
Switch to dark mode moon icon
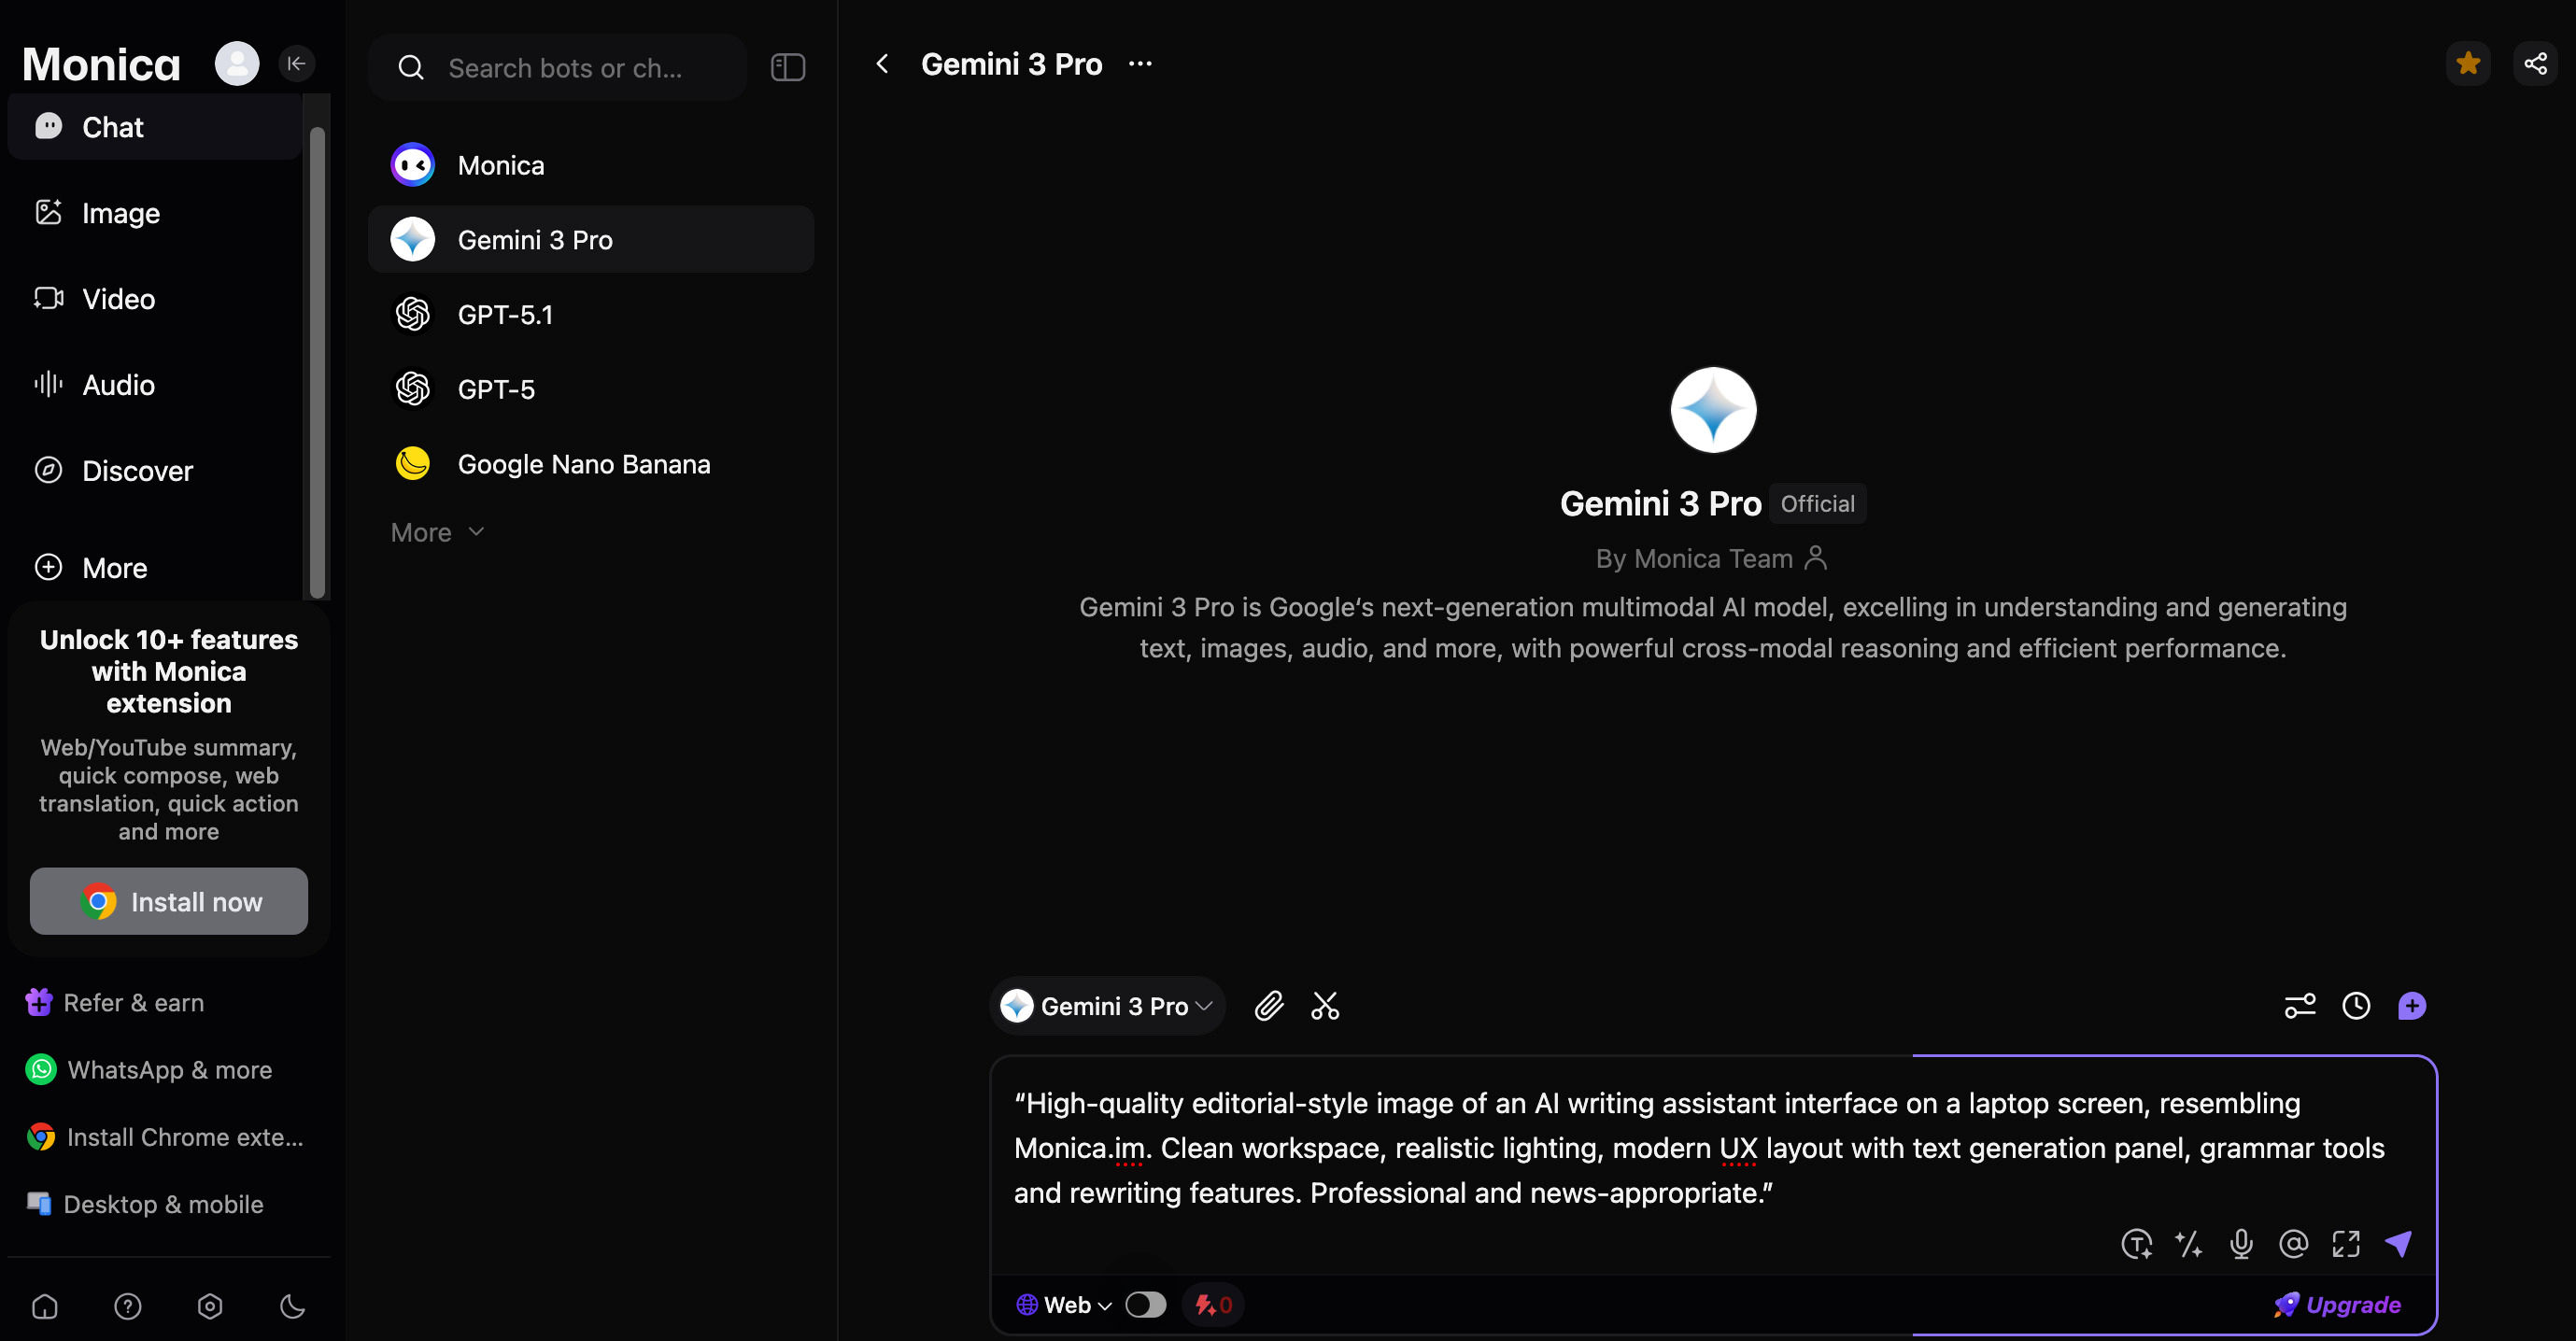[x=292, y=1305]
